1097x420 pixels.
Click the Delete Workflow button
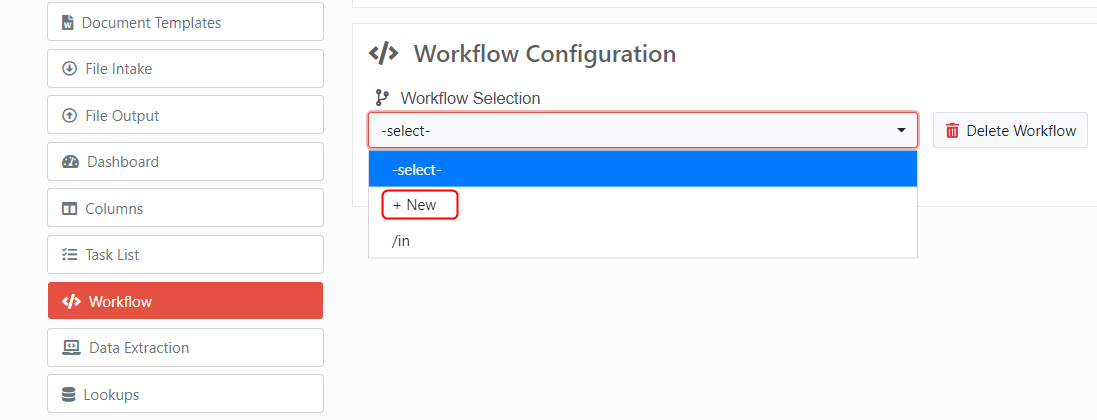point(1010,130)
